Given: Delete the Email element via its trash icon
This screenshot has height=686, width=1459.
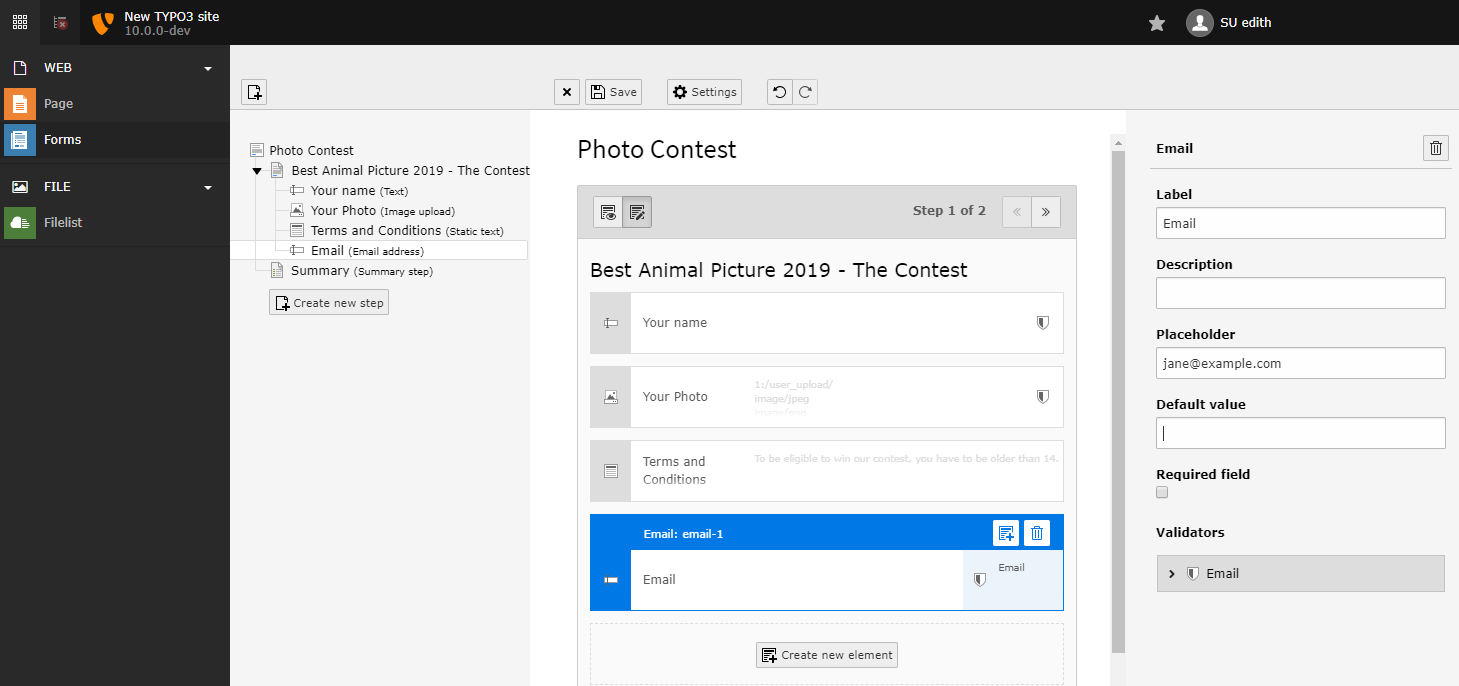Looking at the screenshot, I should point(1037,533).
